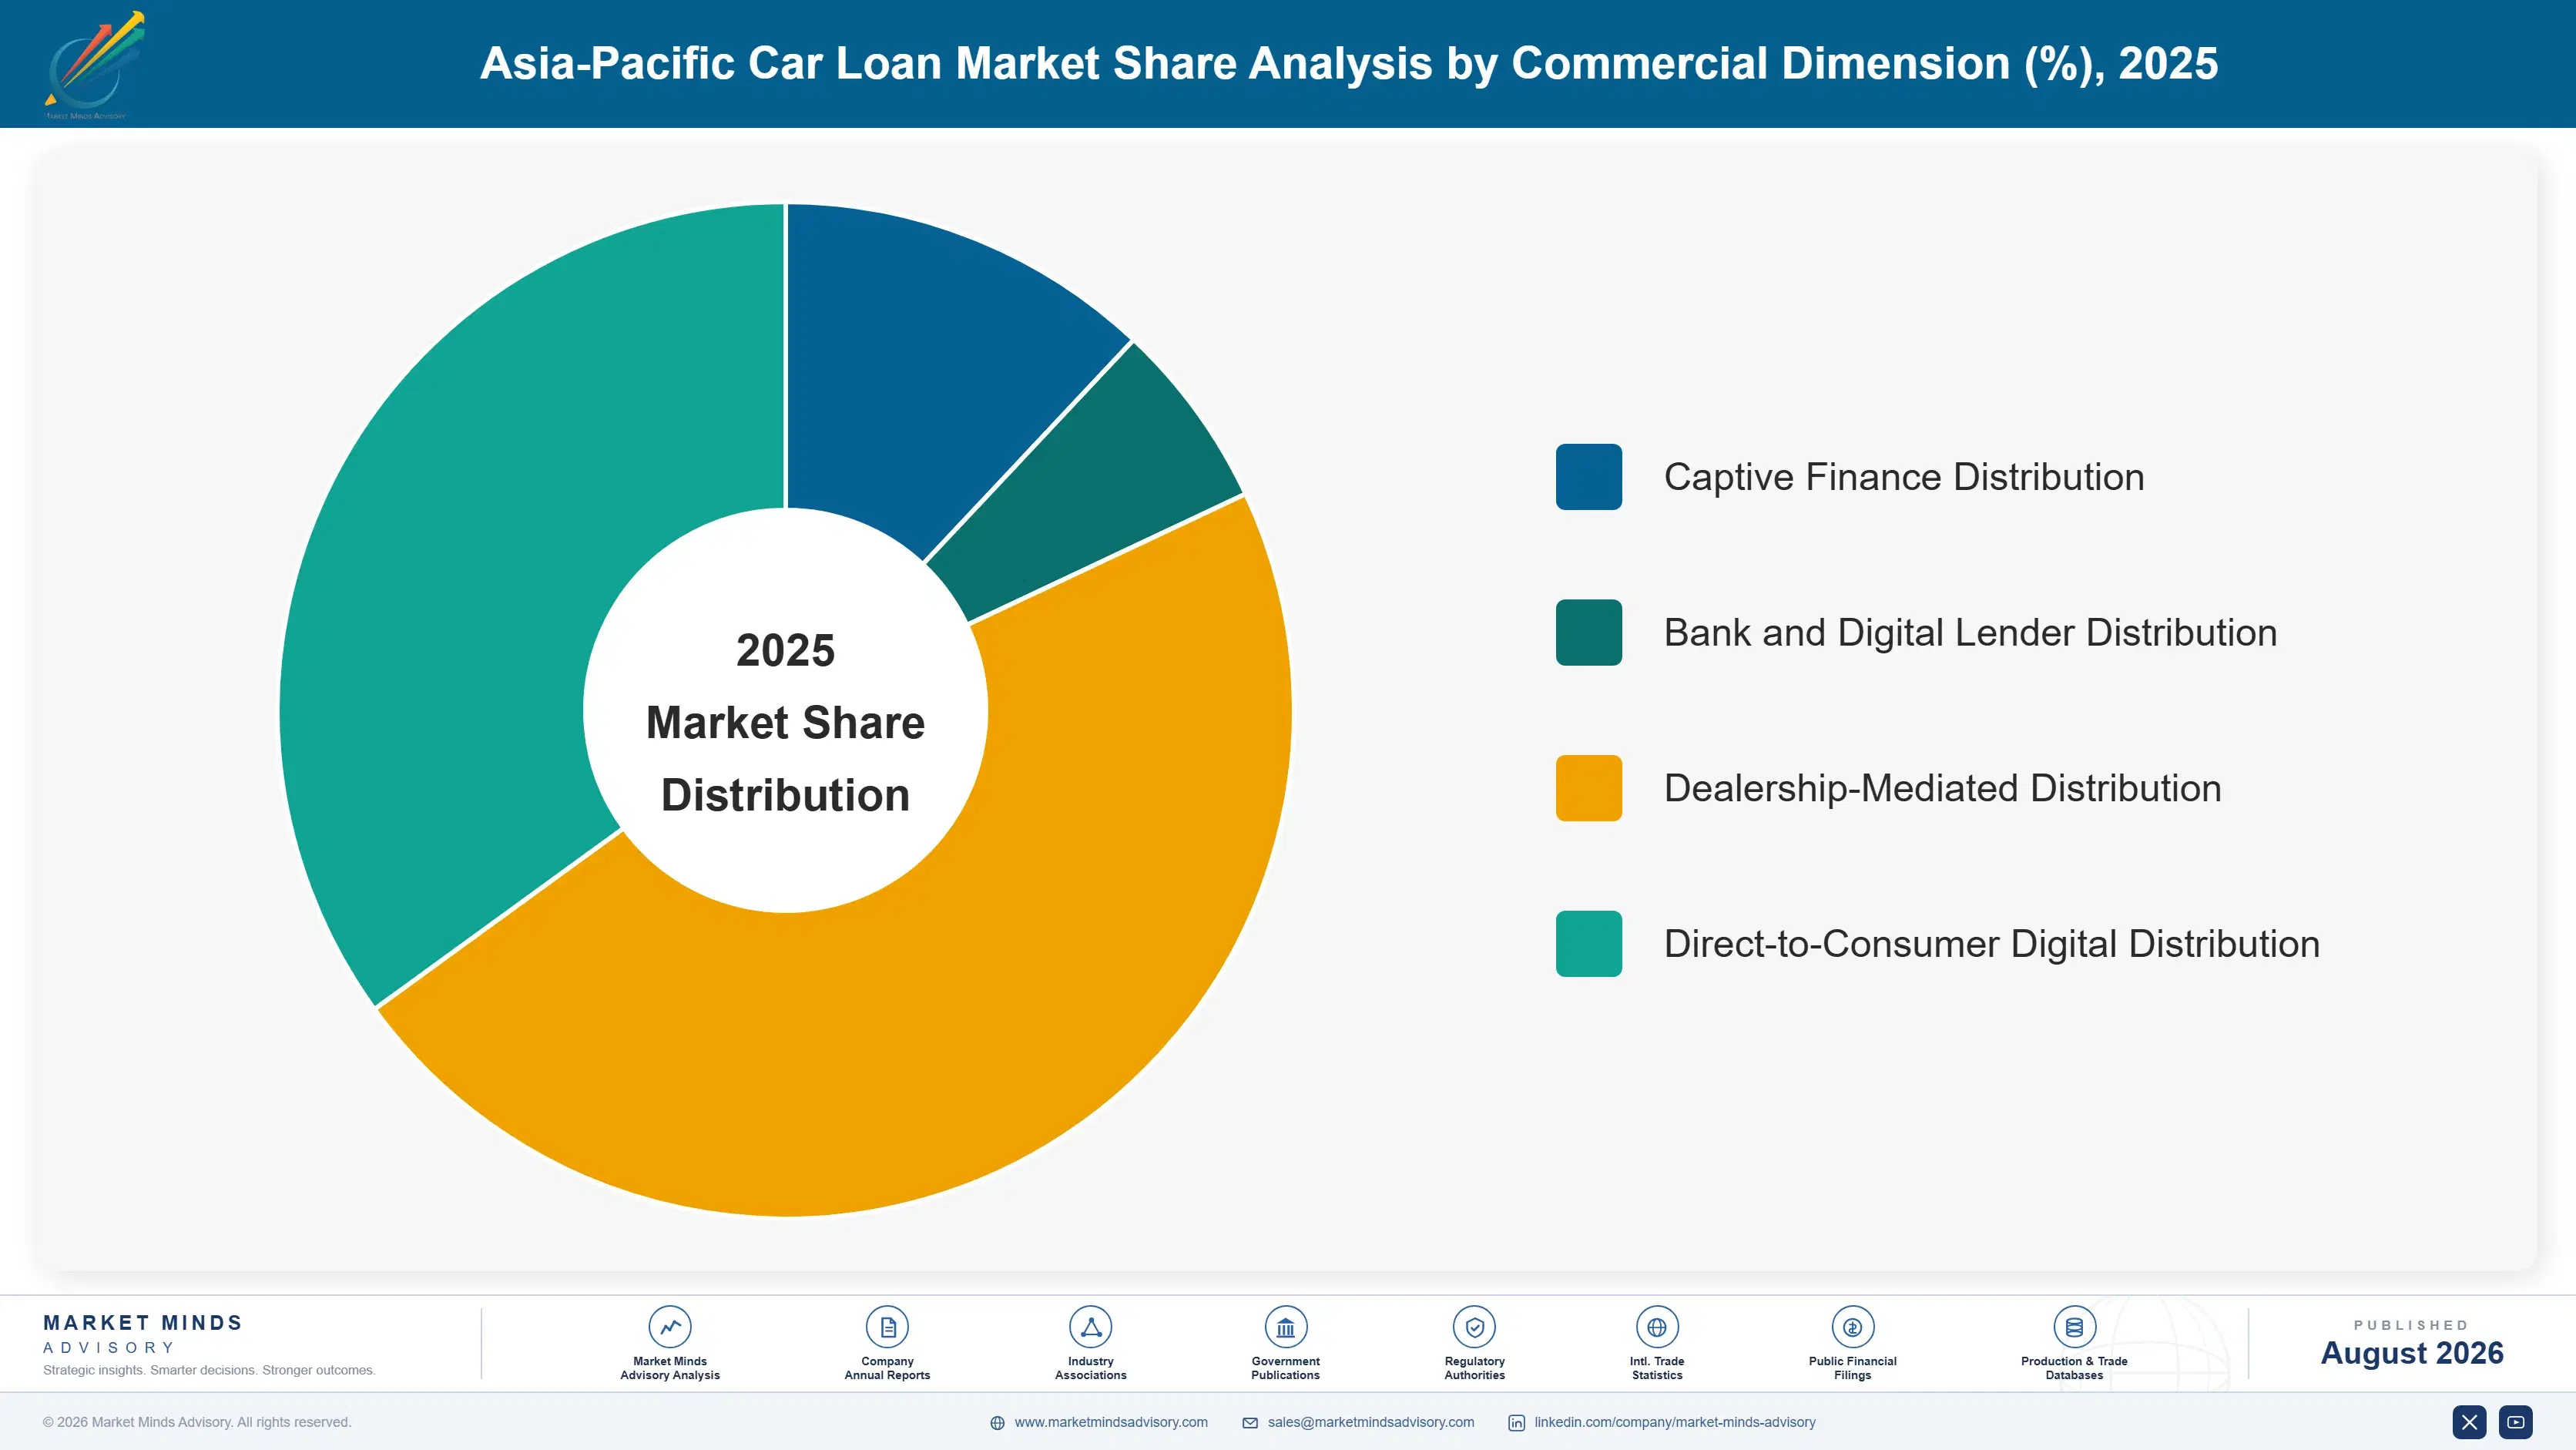Click the 'MARKET MINDS ADVISORY' footer wordmark
Image resolution: width=2576 pixels, height=1450 pixels.
click(143, 1334)
